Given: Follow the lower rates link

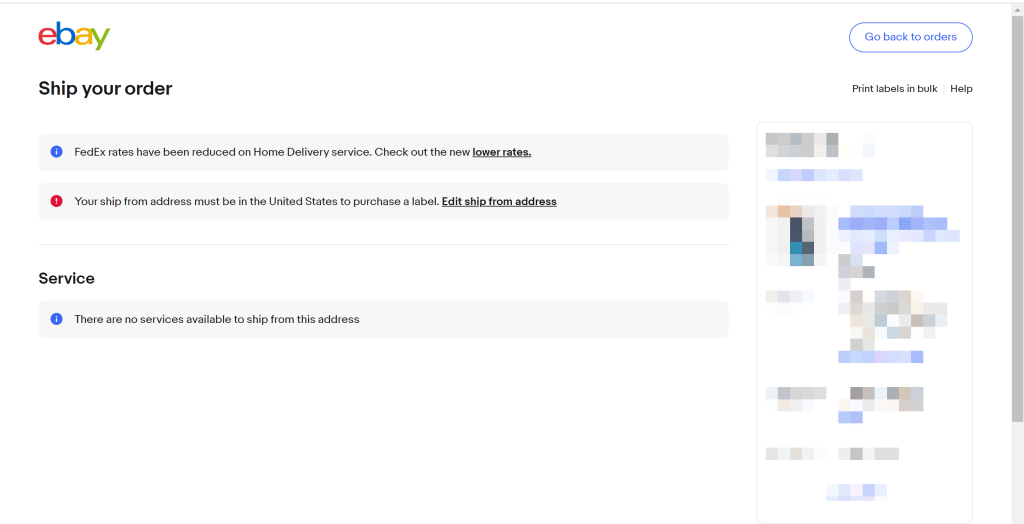Looking at the screenshot, I should pos(502,152).
